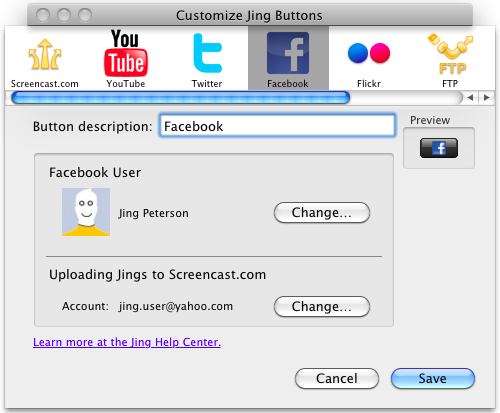Open the Jing Help Center link
This screenshot has height=413, width=500.
127,342
